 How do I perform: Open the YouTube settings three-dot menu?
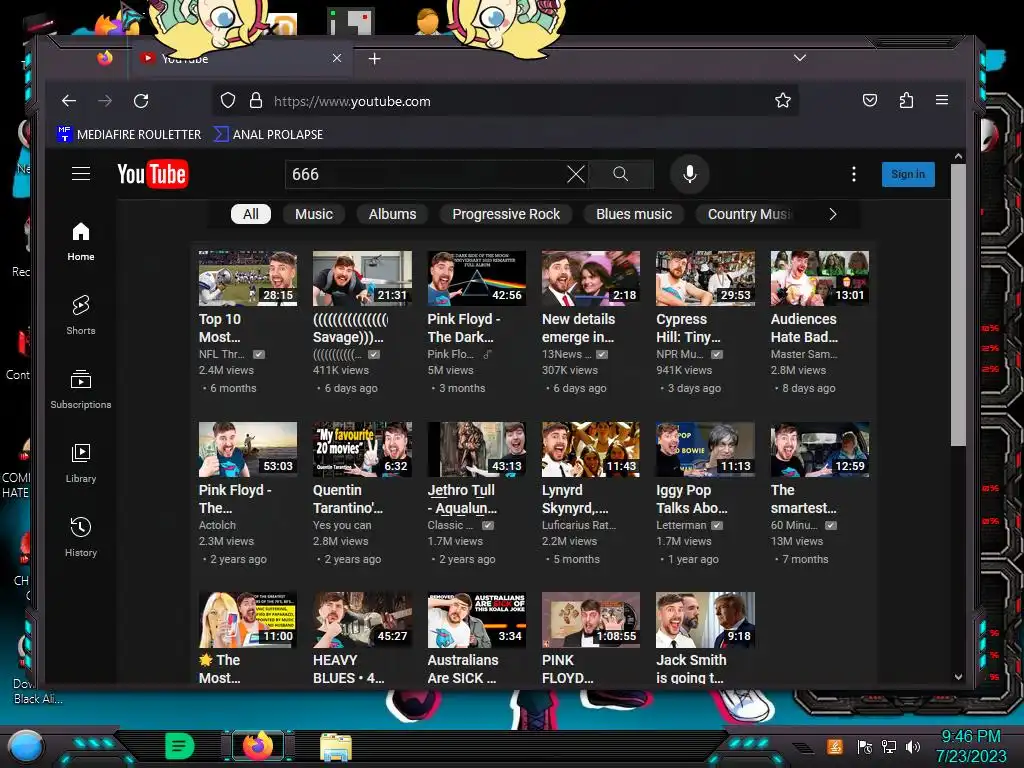click(x=854, y=174)
